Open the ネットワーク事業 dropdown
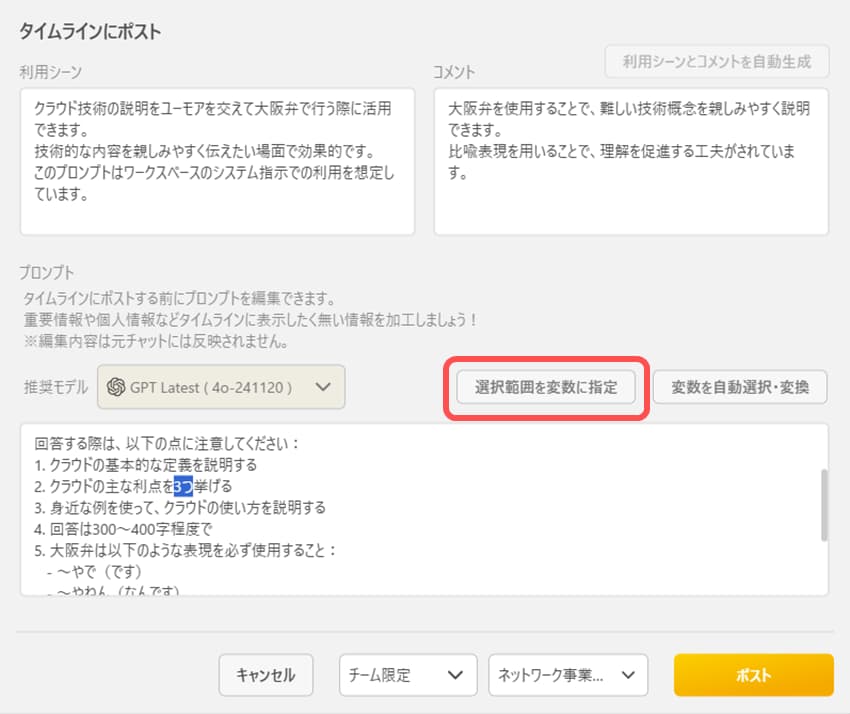The height and width of the screenshot is (714, 850). point(568,675)
